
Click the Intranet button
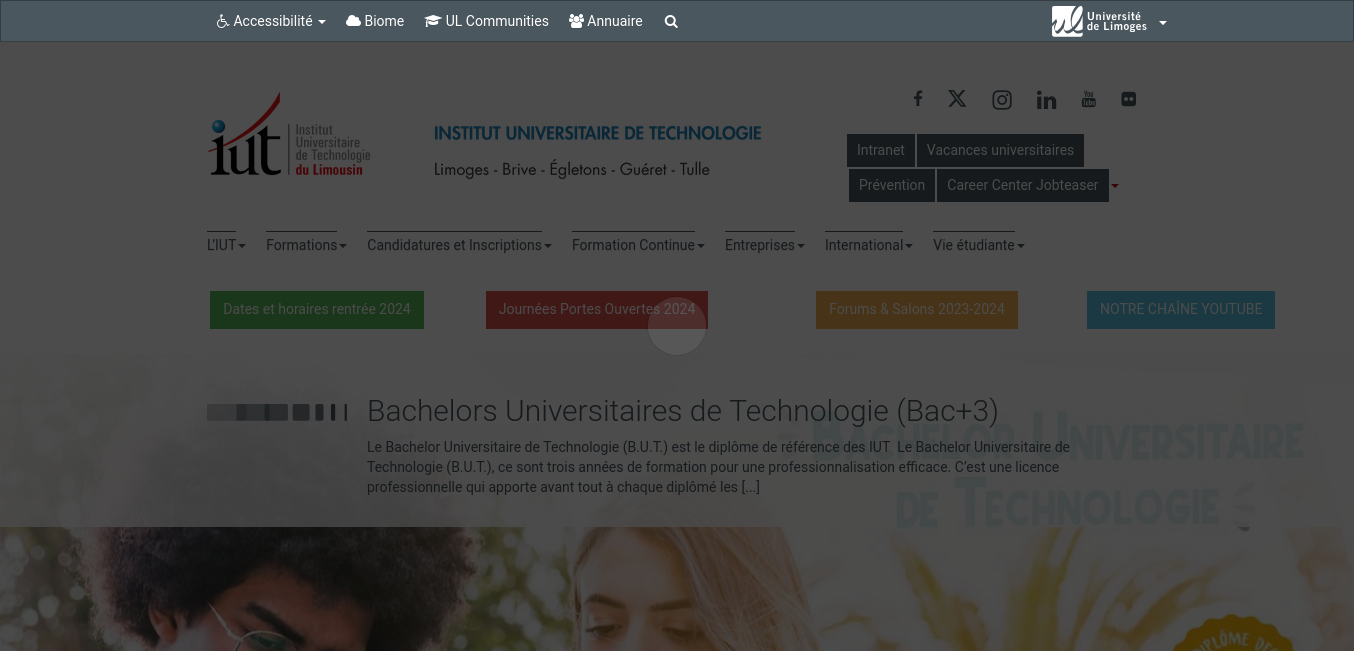(881, 150)
